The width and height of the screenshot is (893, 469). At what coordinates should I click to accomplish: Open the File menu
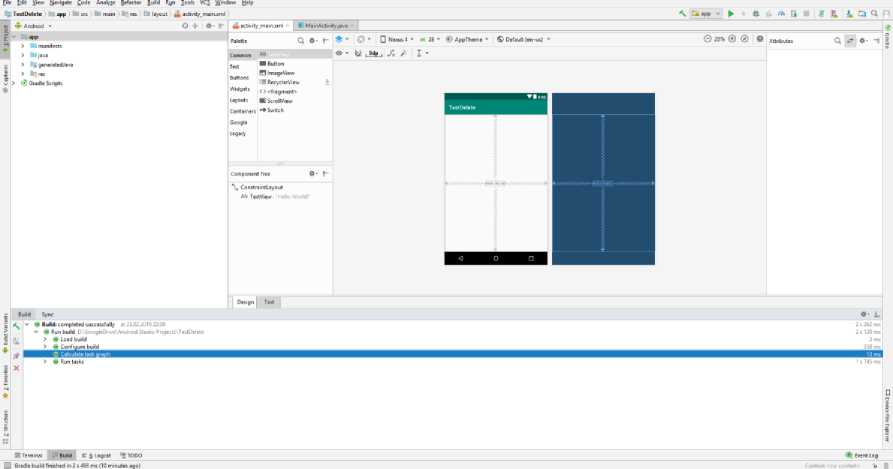coord(7,3)
